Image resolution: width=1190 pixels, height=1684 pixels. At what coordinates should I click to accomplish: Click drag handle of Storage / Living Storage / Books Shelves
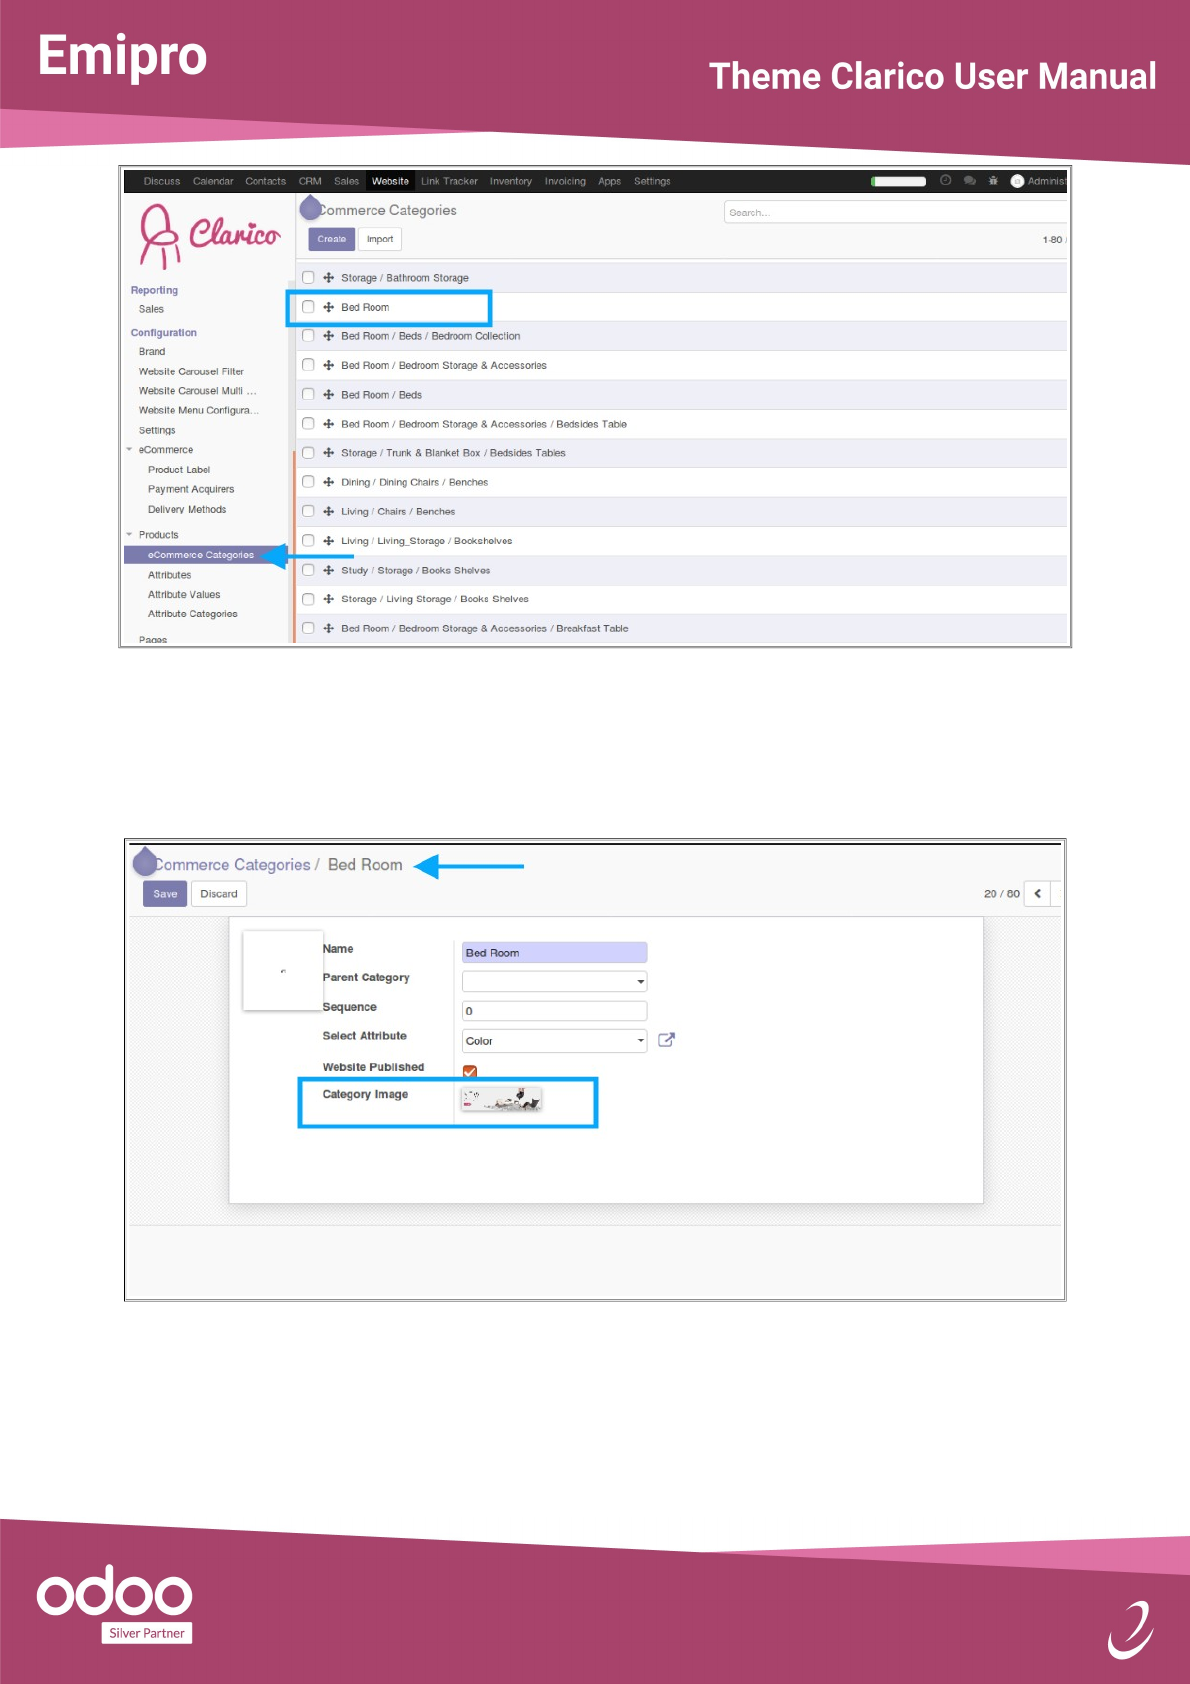[x=328, y=599]
